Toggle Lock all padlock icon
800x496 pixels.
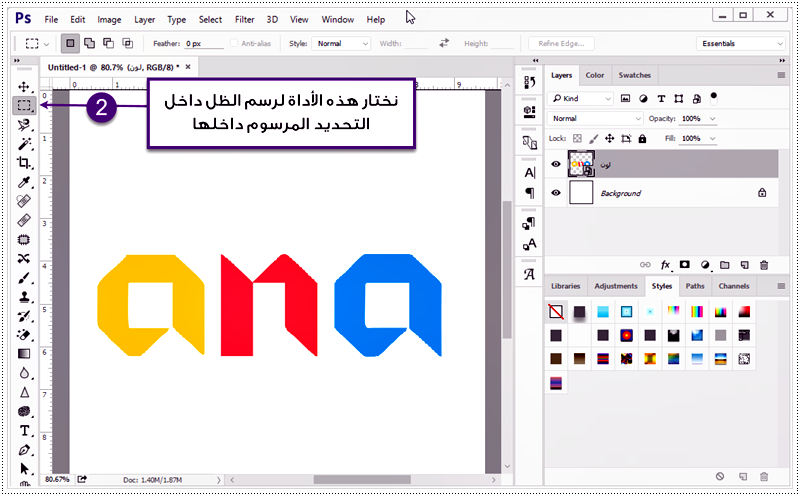642,138
